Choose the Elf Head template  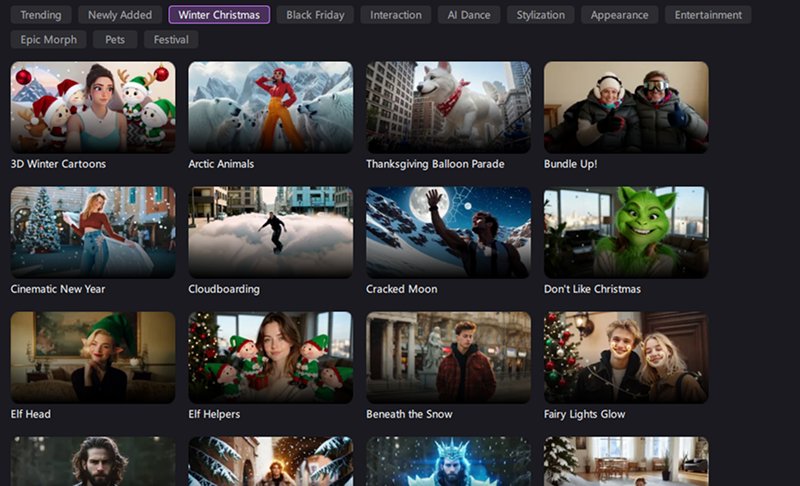pyautogui.click(x=93, y=357)
